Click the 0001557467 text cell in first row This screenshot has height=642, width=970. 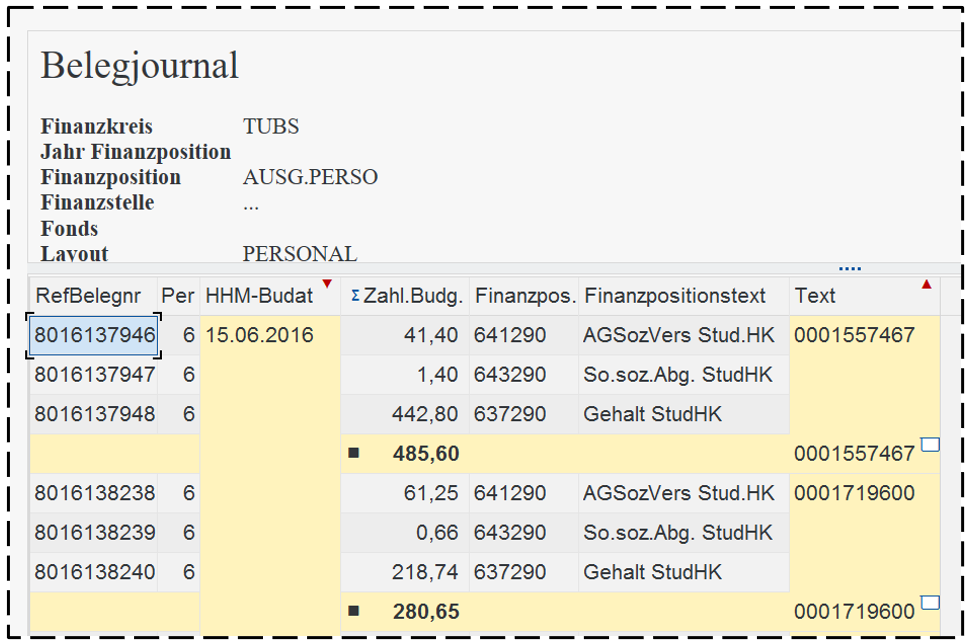(854, 335)
